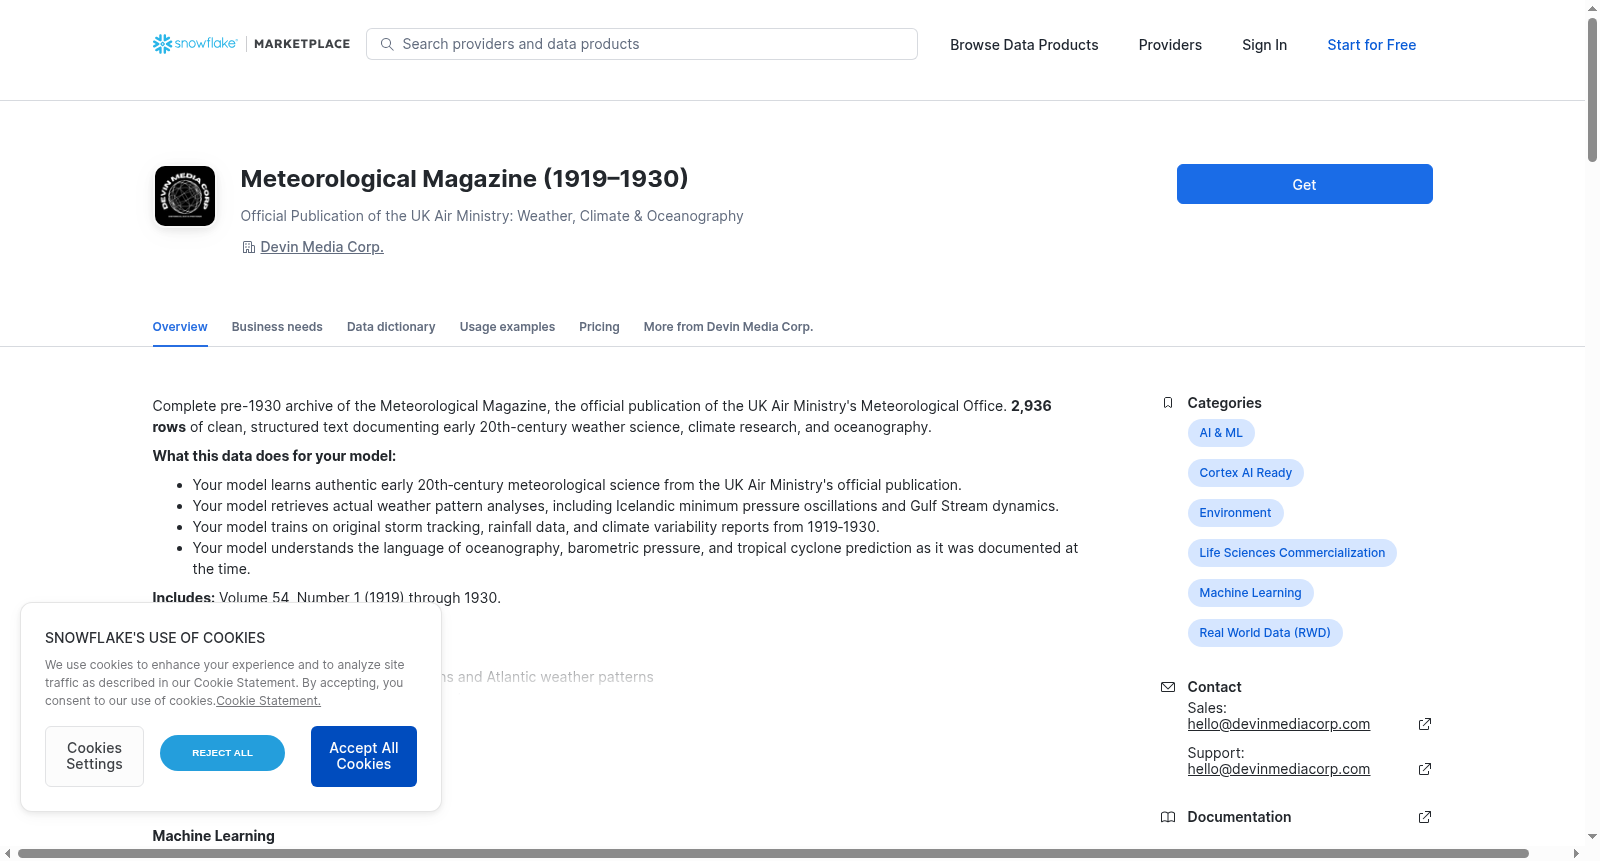Screen dimensions: 1600x861
Task: Click the Machine Learning section heading
Action: click(213, 836)
